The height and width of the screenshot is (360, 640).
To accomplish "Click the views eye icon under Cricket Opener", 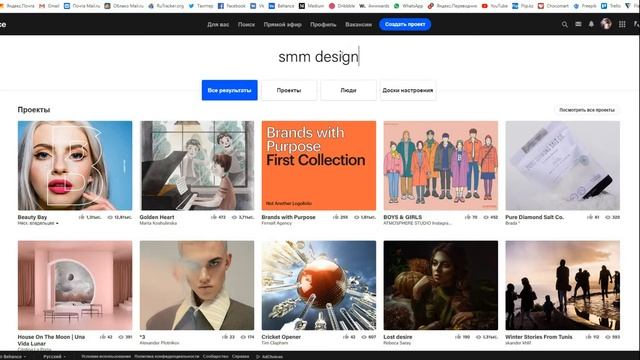I will [x=364, y=337].
